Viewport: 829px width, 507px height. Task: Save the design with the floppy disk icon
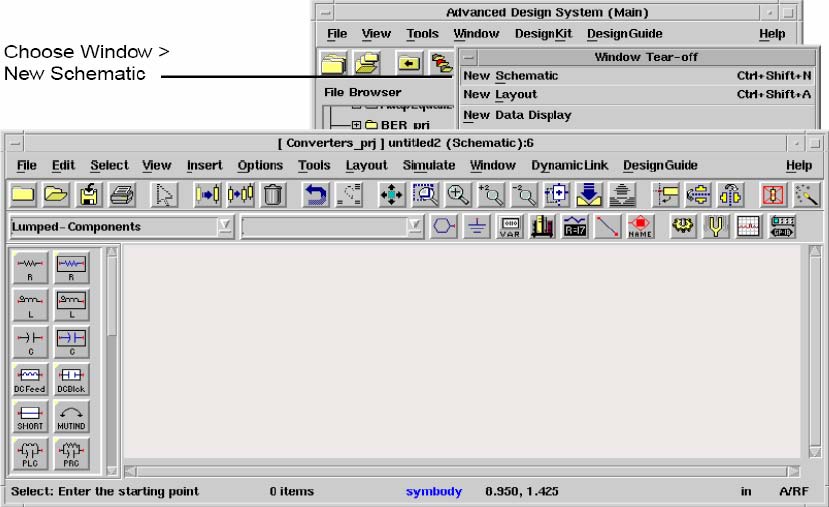click(89, 195)
